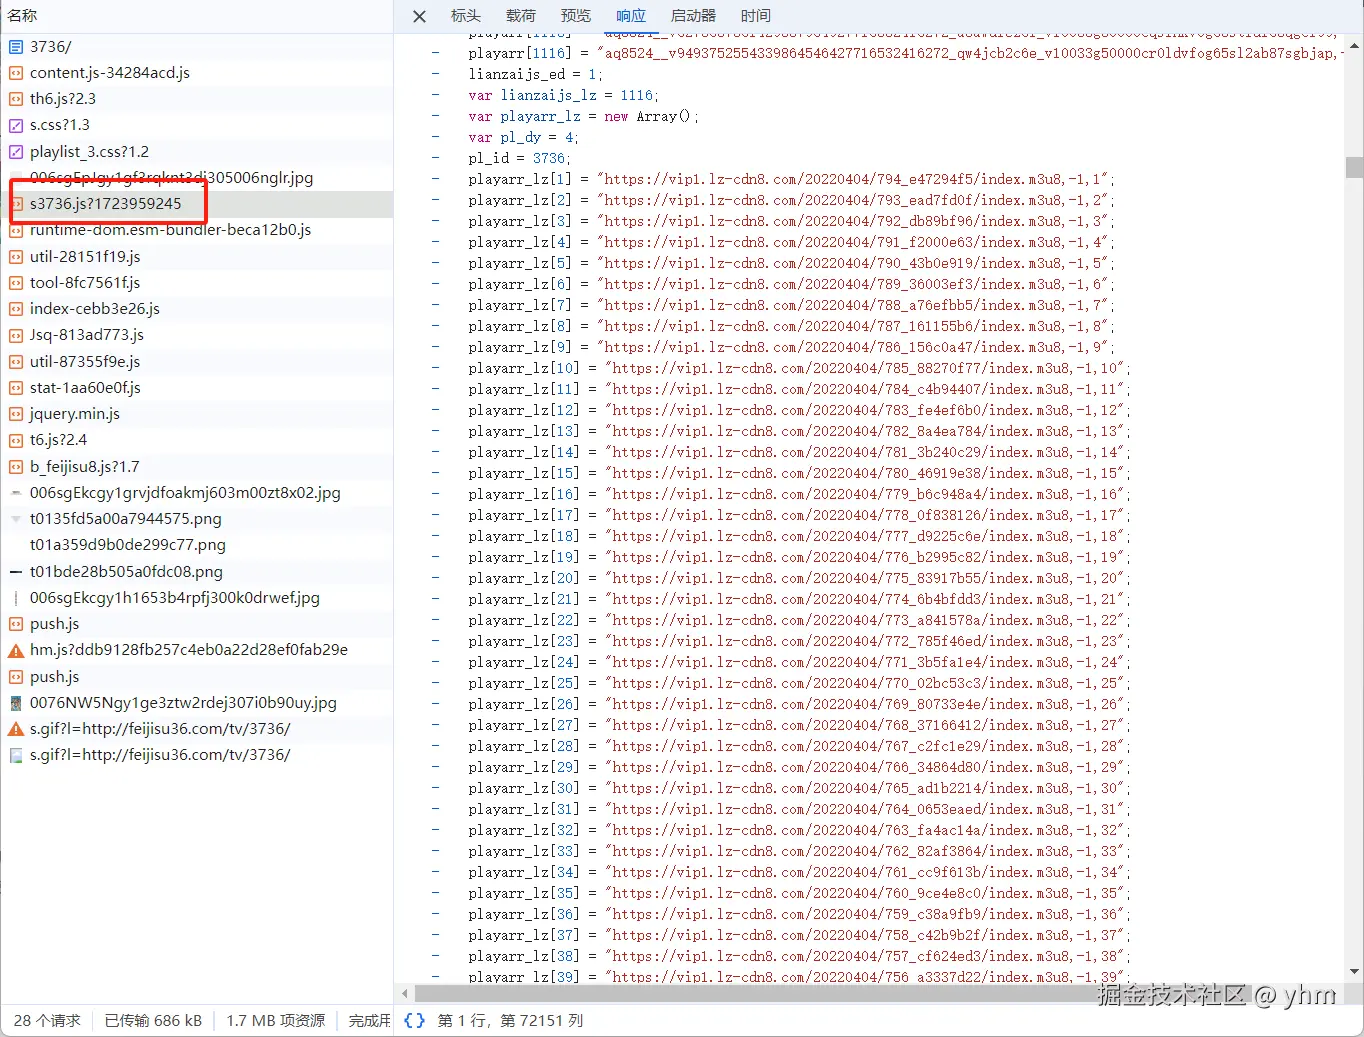Viewport: 1364px width, 1037px height.
Task: Click the script icon beside index-cebb3e26.js
Action: [16, 309]
